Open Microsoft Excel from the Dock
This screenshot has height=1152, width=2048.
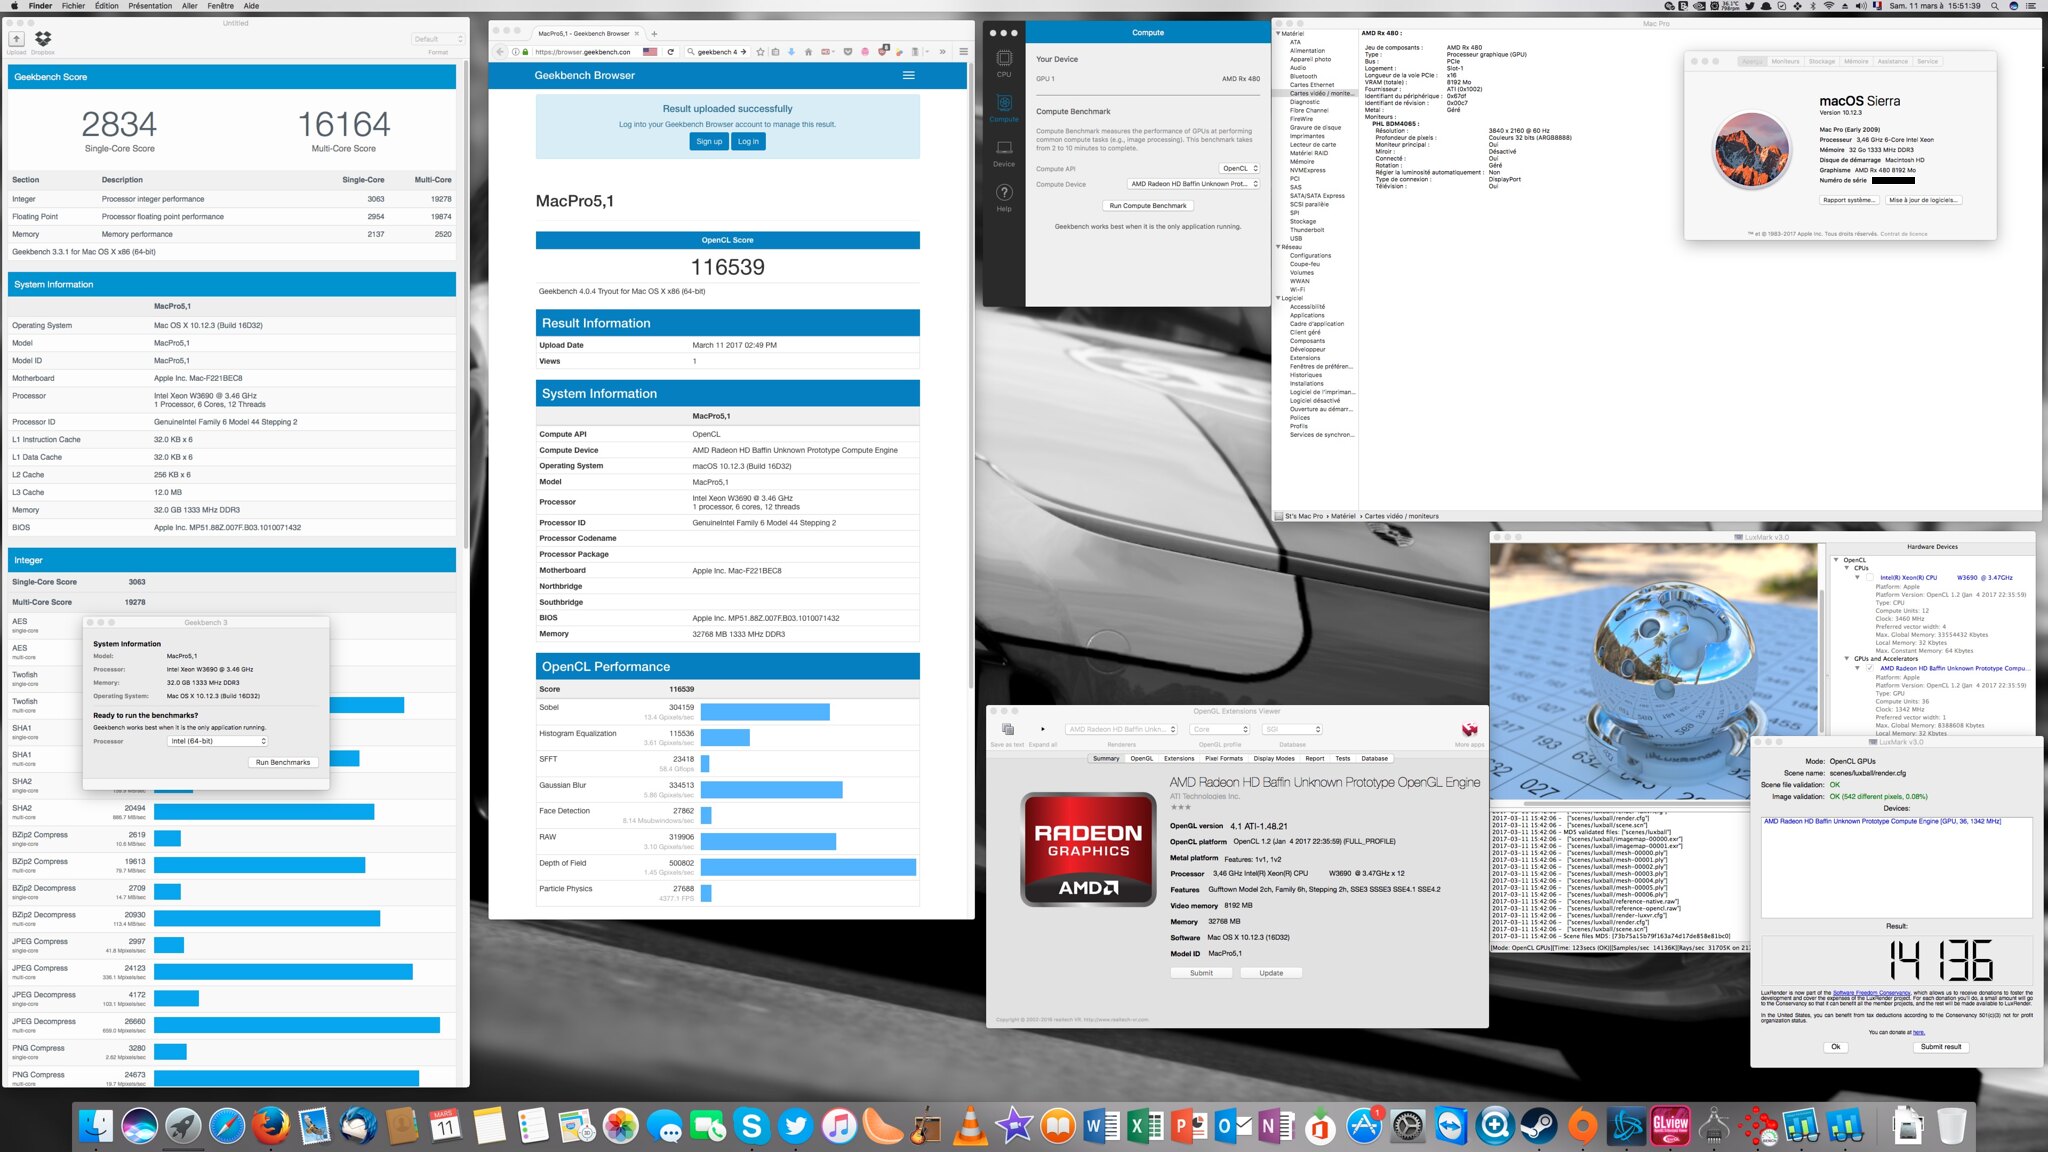coord(1145,1127)
